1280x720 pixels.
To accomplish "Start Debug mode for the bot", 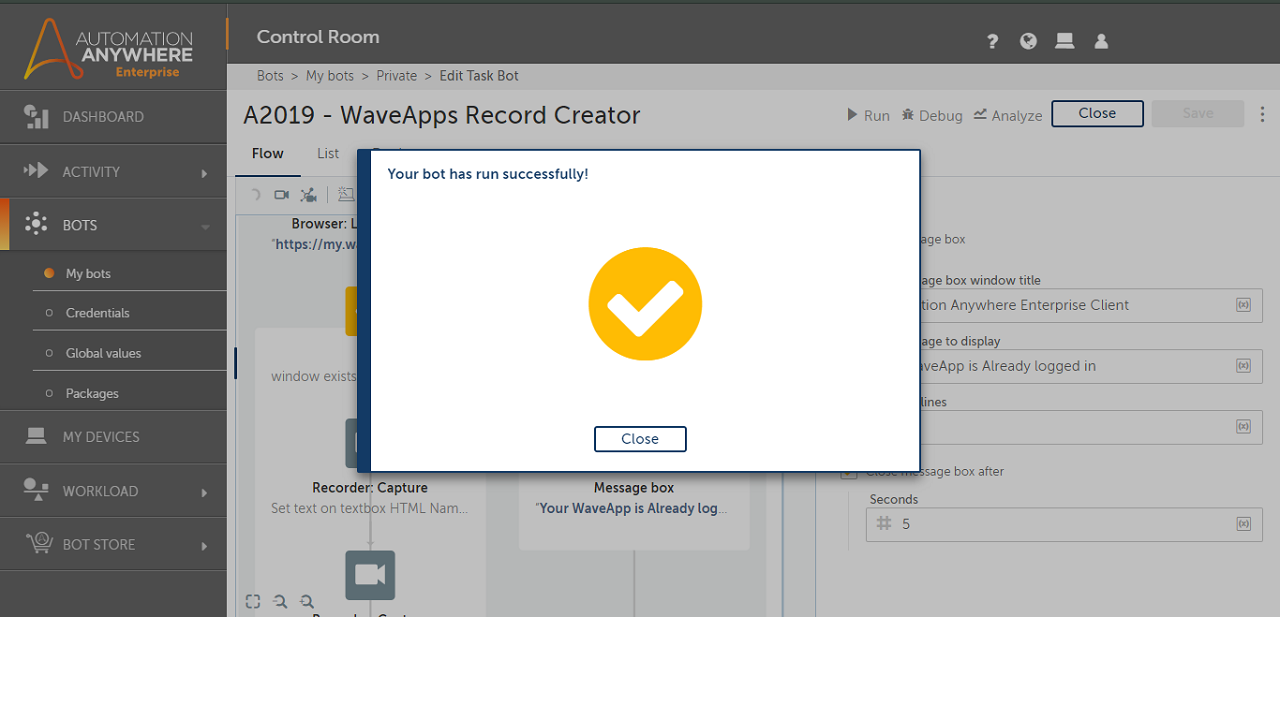I will [932, 115].
